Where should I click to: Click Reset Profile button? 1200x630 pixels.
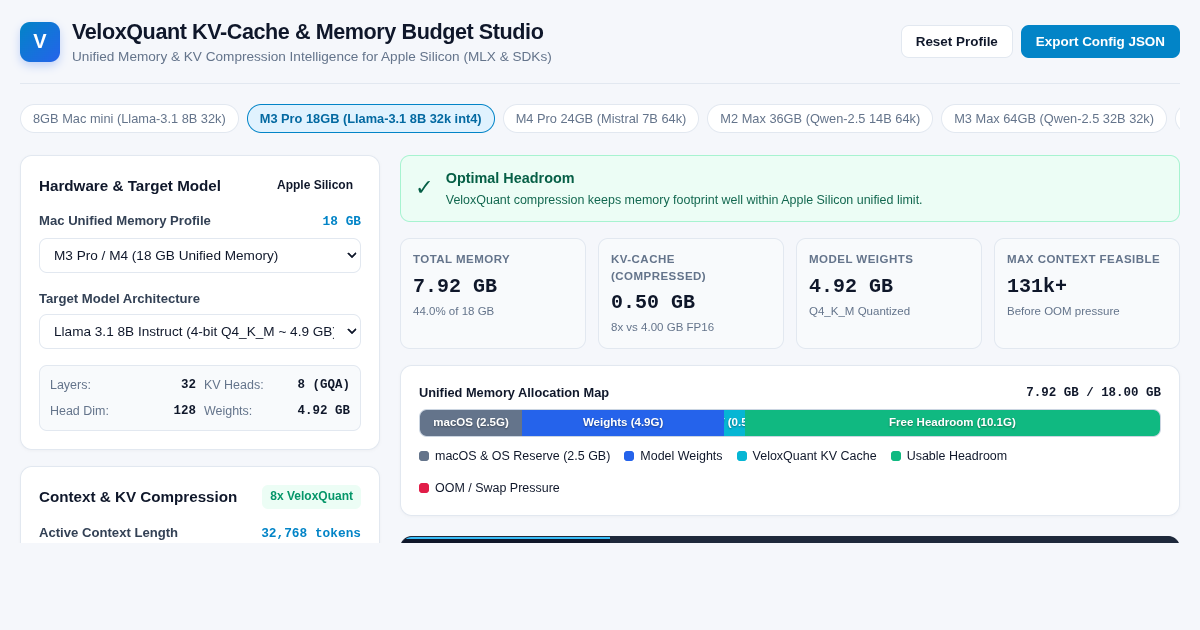[x=957, y=41]
